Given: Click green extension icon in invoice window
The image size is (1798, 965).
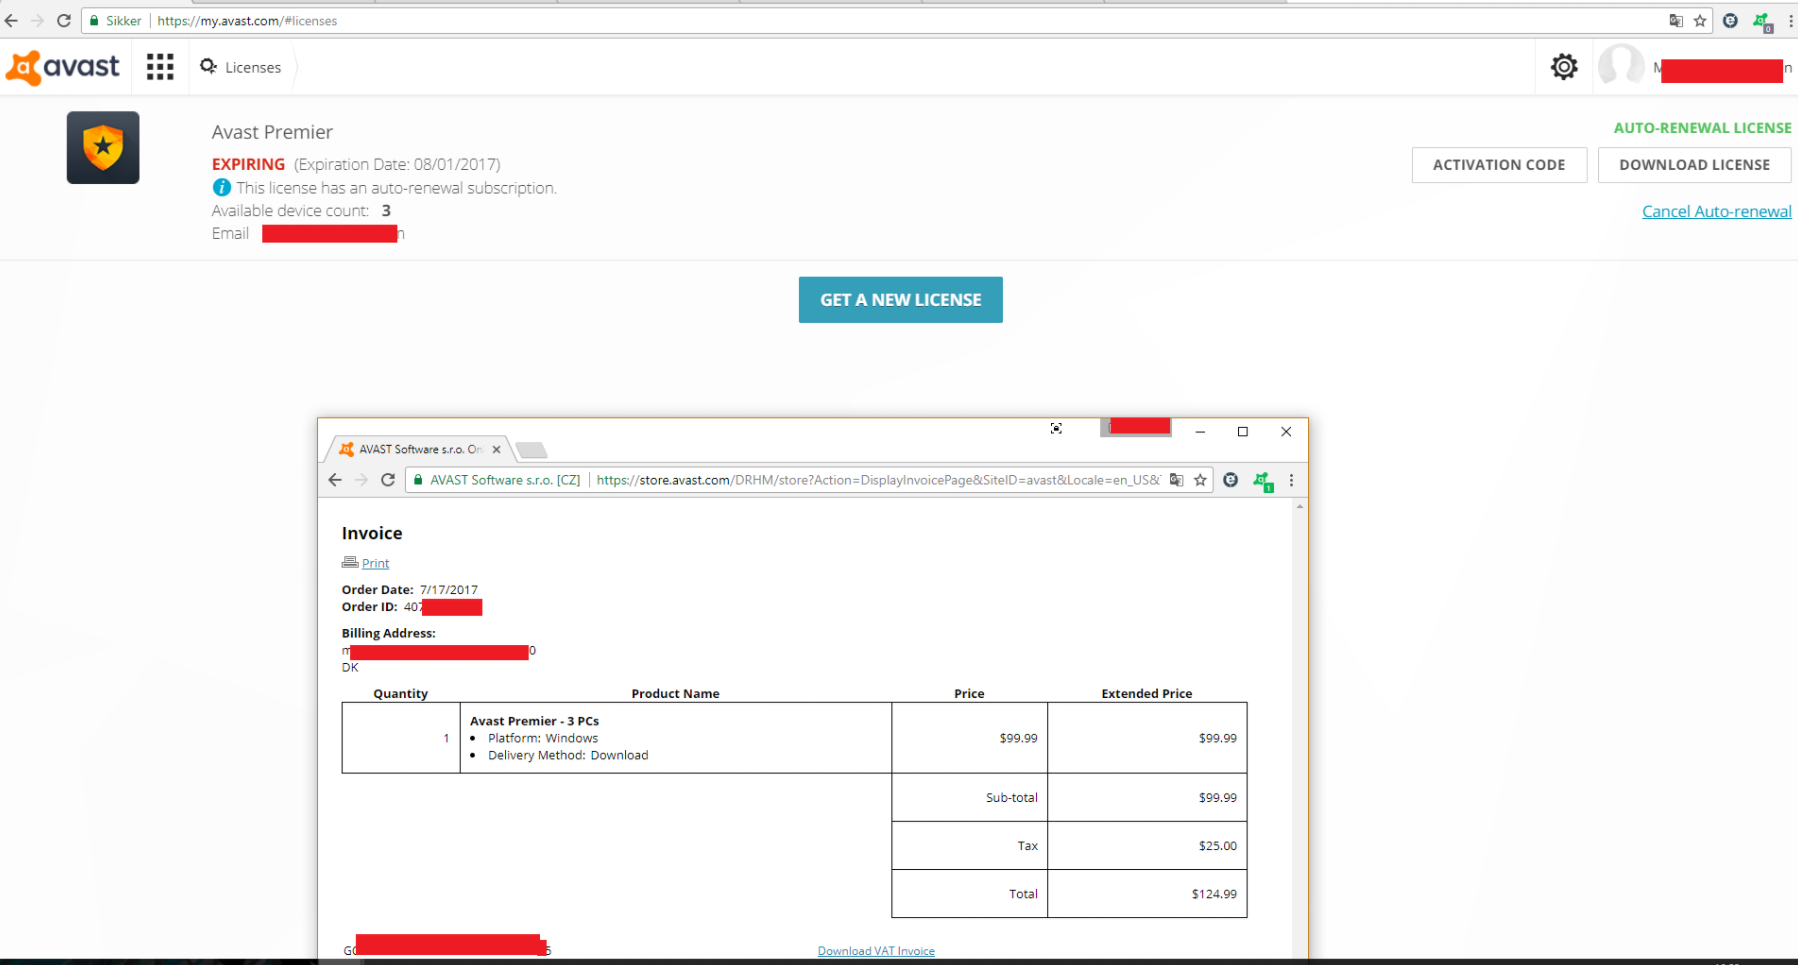Looking at the screenshot, I should tap(1263, 481).
